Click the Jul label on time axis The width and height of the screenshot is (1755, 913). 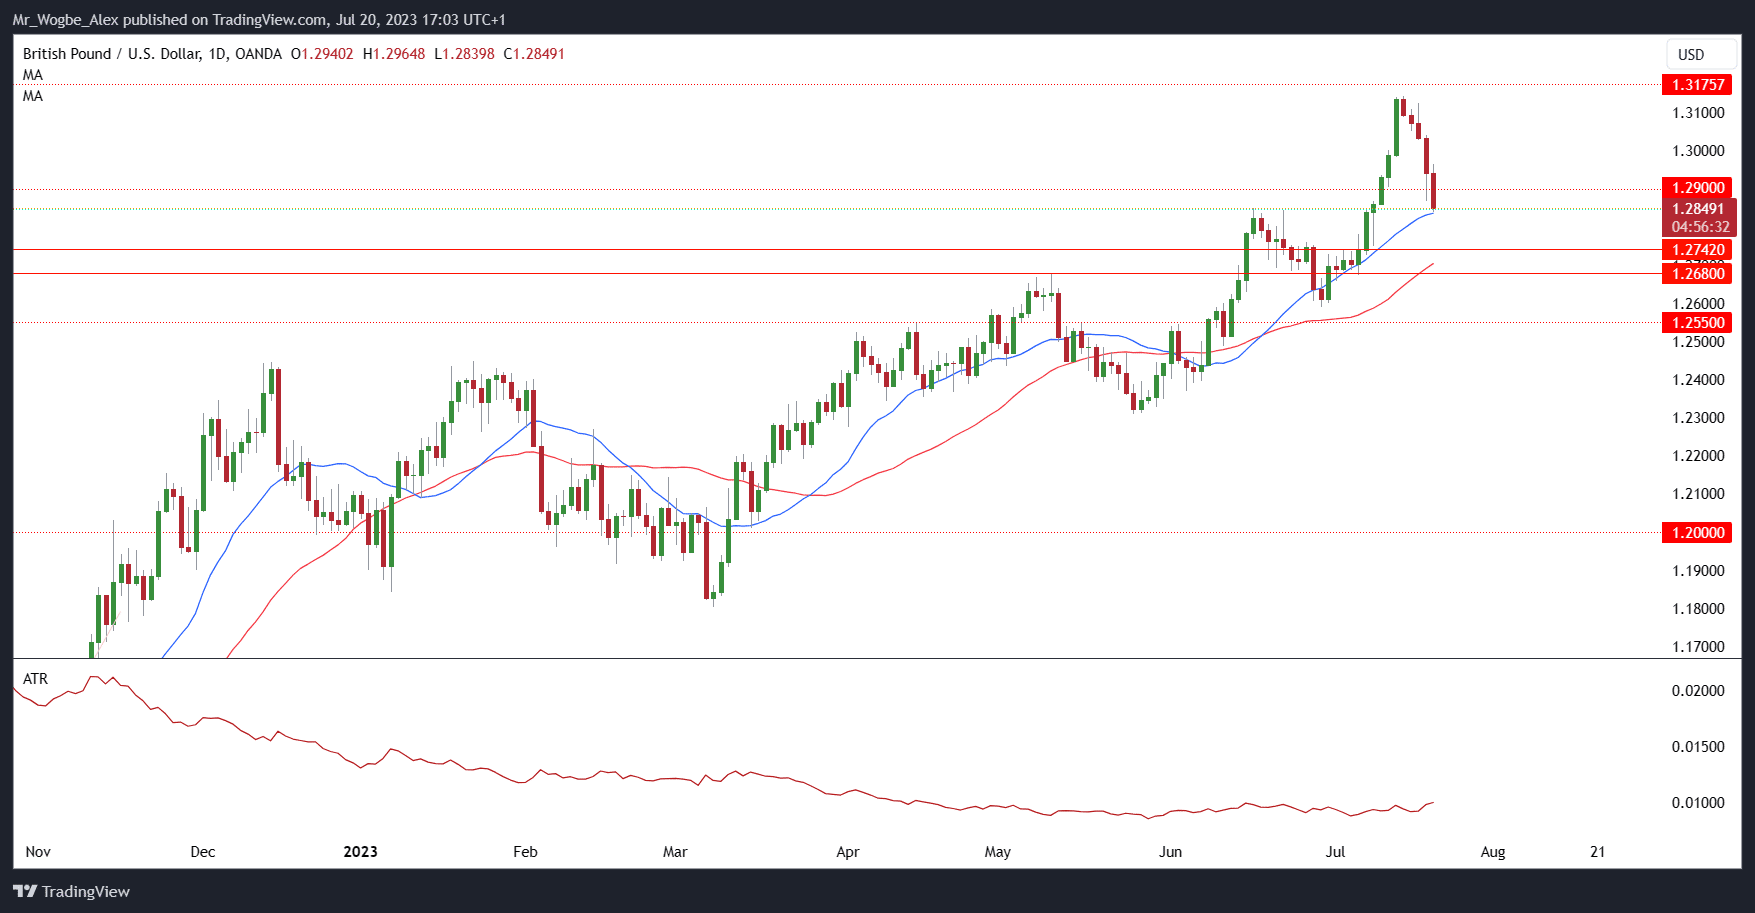coord(1335,852)
